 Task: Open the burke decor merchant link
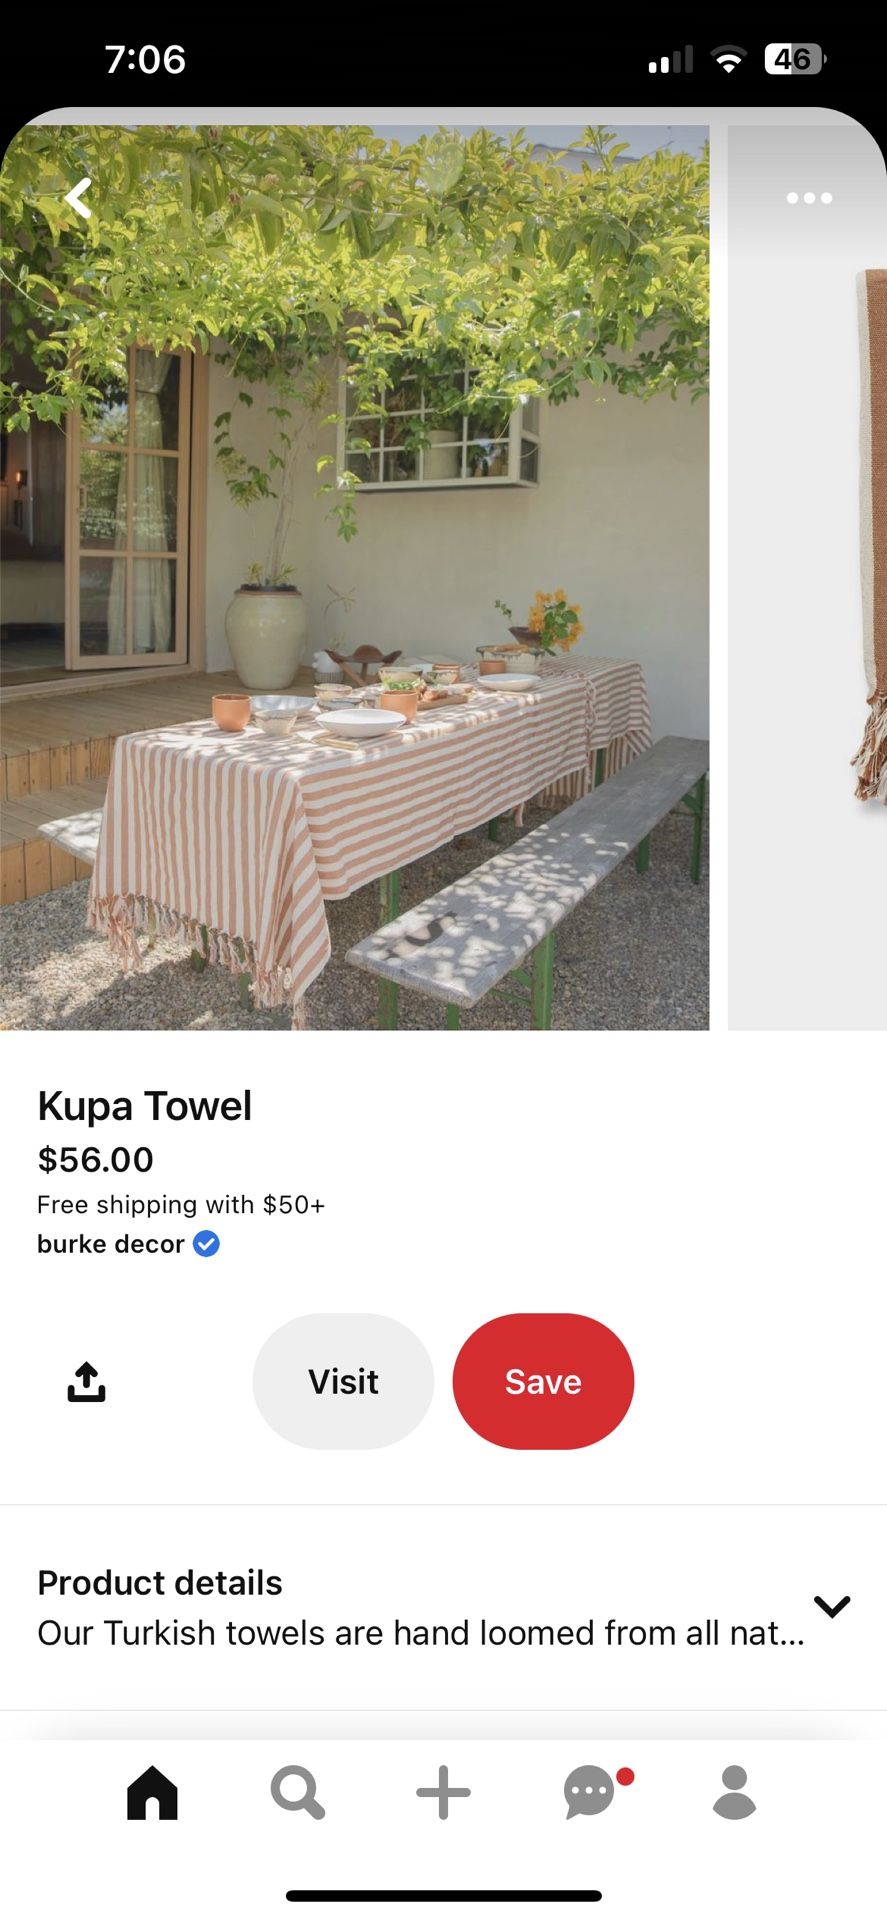click(111, 1244)
